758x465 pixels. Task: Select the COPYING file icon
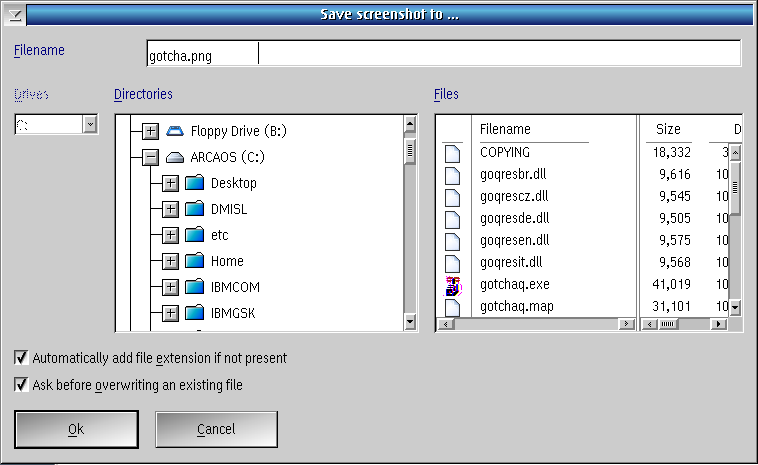click(452, 153)
